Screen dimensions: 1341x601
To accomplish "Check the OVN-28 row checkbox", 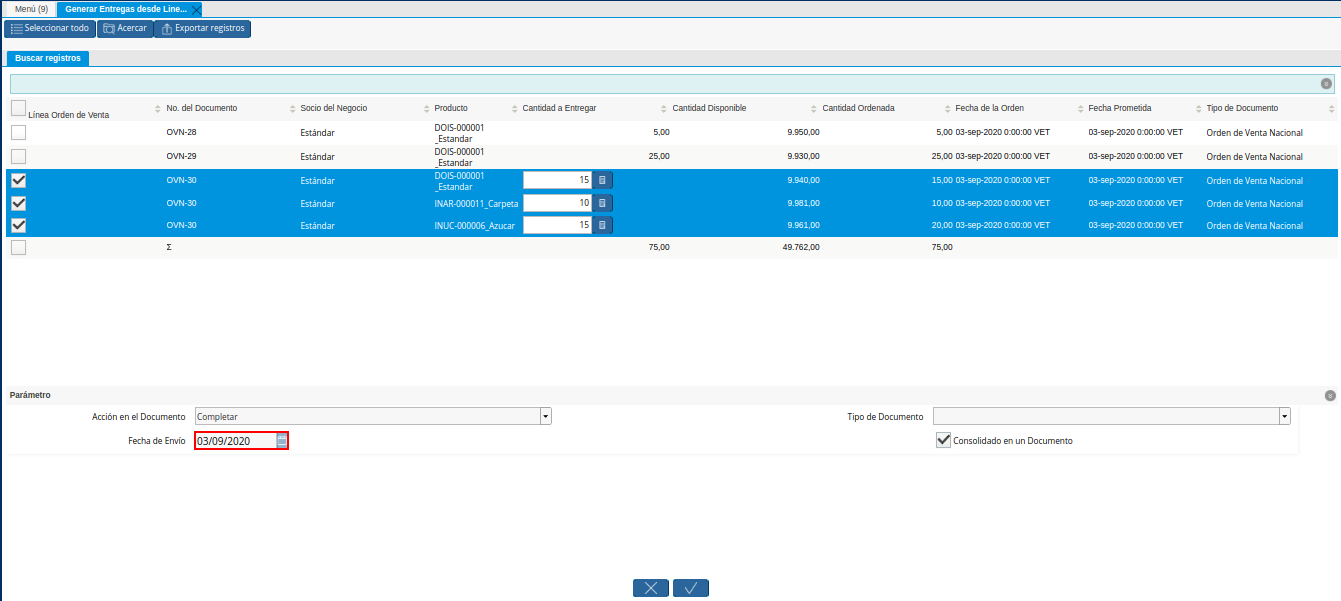I will tap(19, 133).
